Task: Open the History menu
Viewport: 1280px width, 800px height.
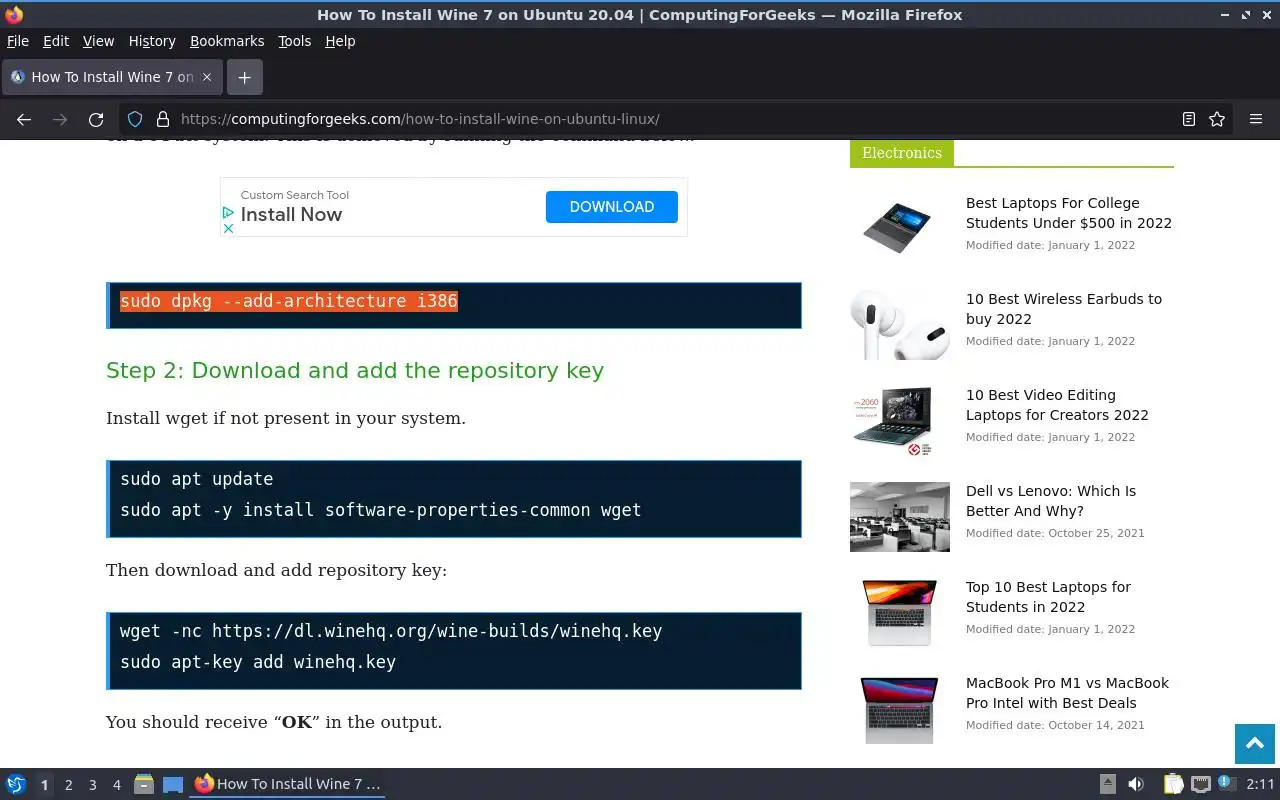Action: tap(152, 41)
